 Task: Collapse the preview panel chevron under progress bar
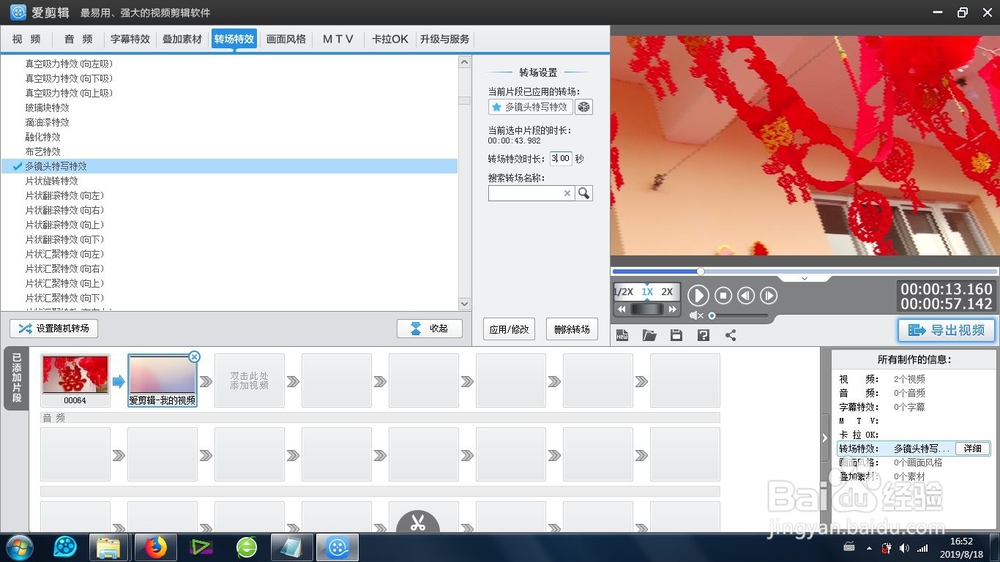(x=804, y=279)
